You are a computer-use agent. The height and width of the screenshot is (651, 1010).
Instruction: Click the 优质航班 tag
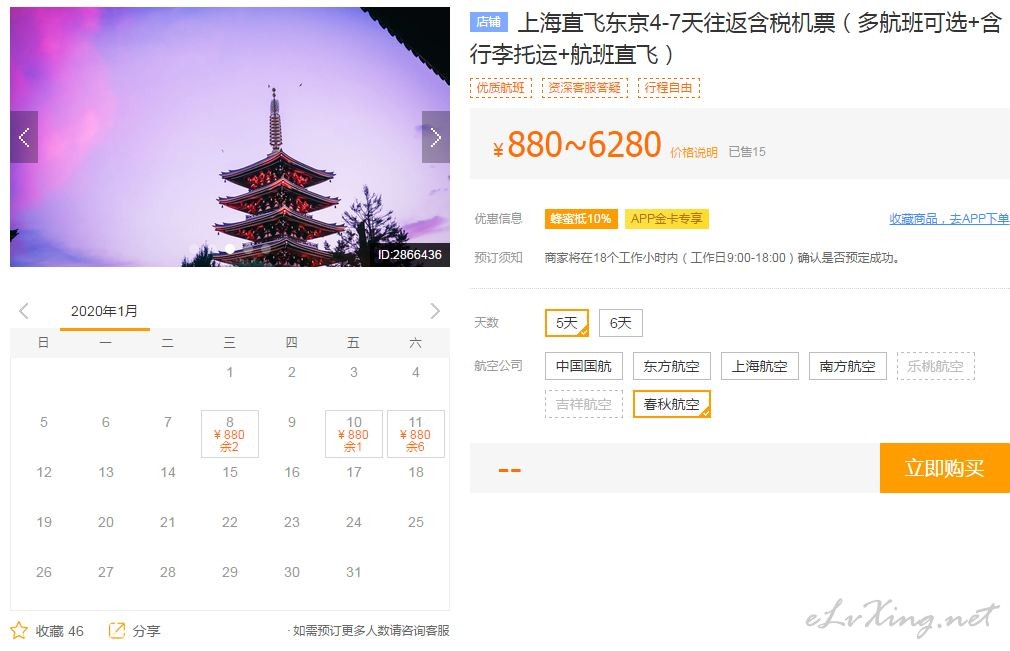500,88
